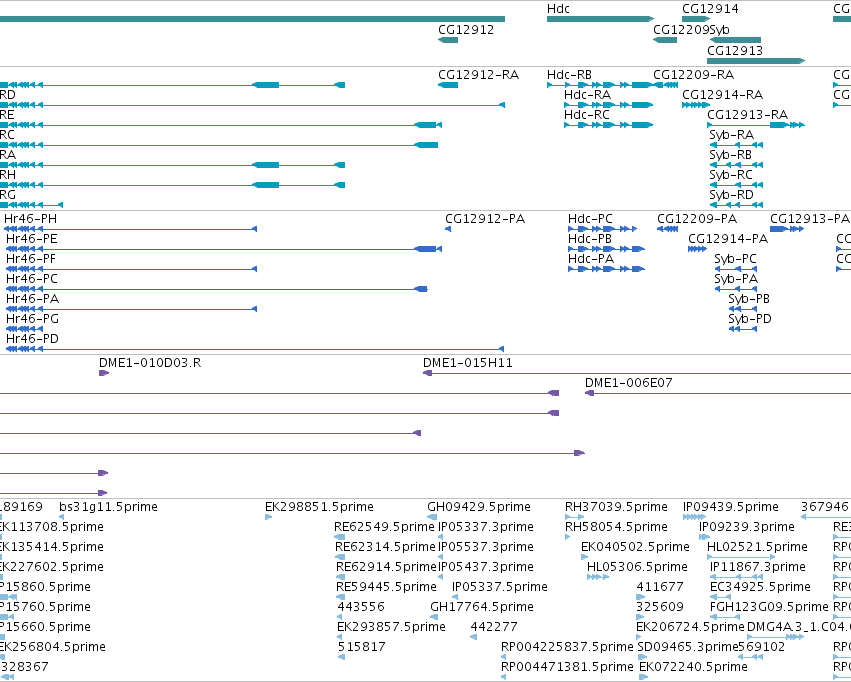This screenshot has height=682, width=851.
Task: Click EST RE59445.5prime
Action: (386, 588)
